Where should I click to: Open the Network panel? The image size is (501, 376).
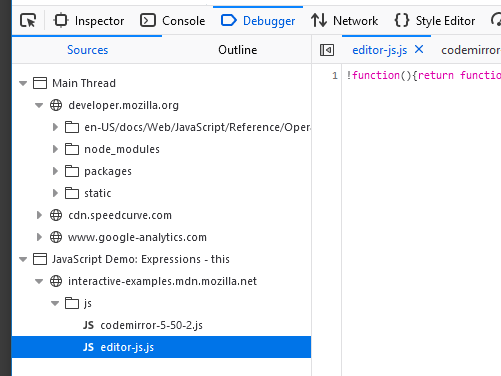click(345, 21)
